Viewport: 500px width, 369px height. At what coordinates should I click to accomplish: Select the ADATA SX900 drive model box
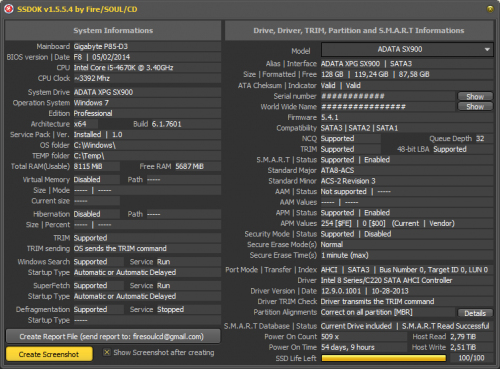407,49
